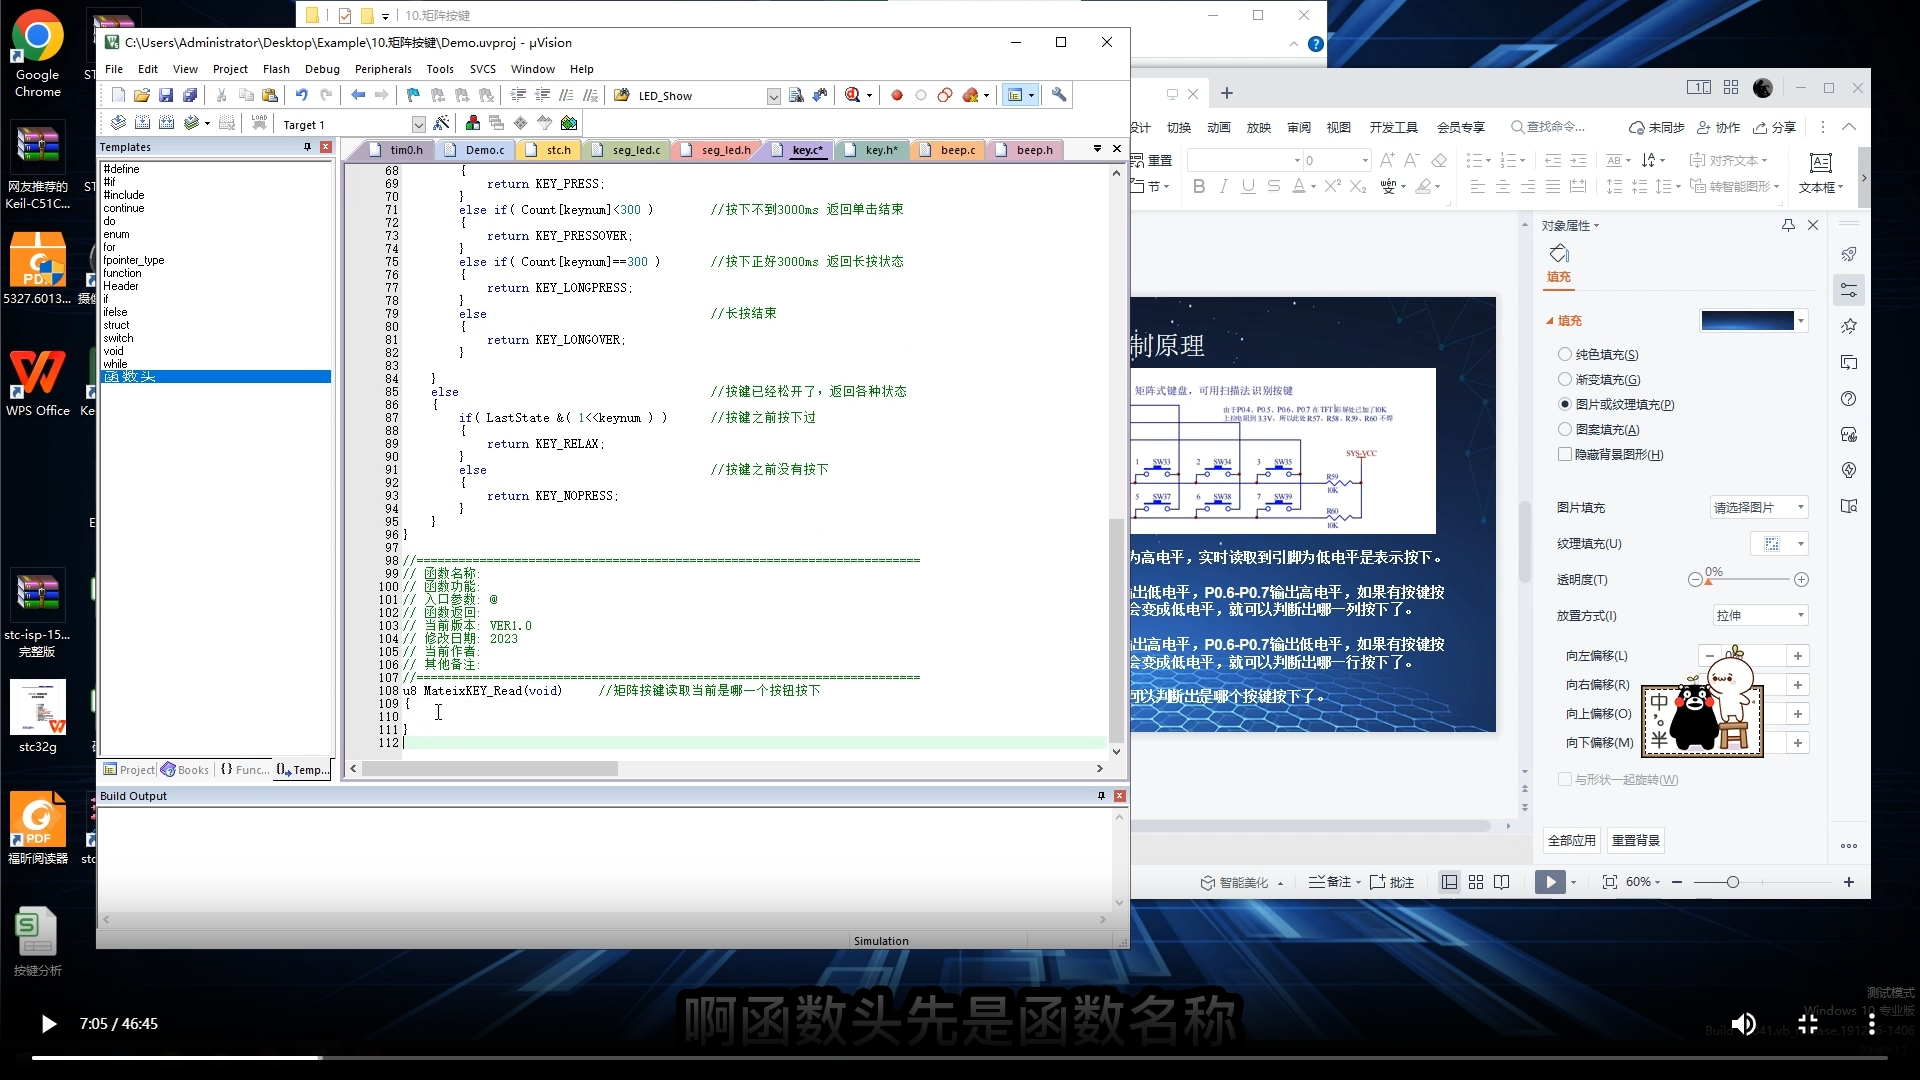This screenshot has width=1920, height=1080.
Task: Open the Project menu in µVision
Action: pyautogui.click(x=230, y=69)
